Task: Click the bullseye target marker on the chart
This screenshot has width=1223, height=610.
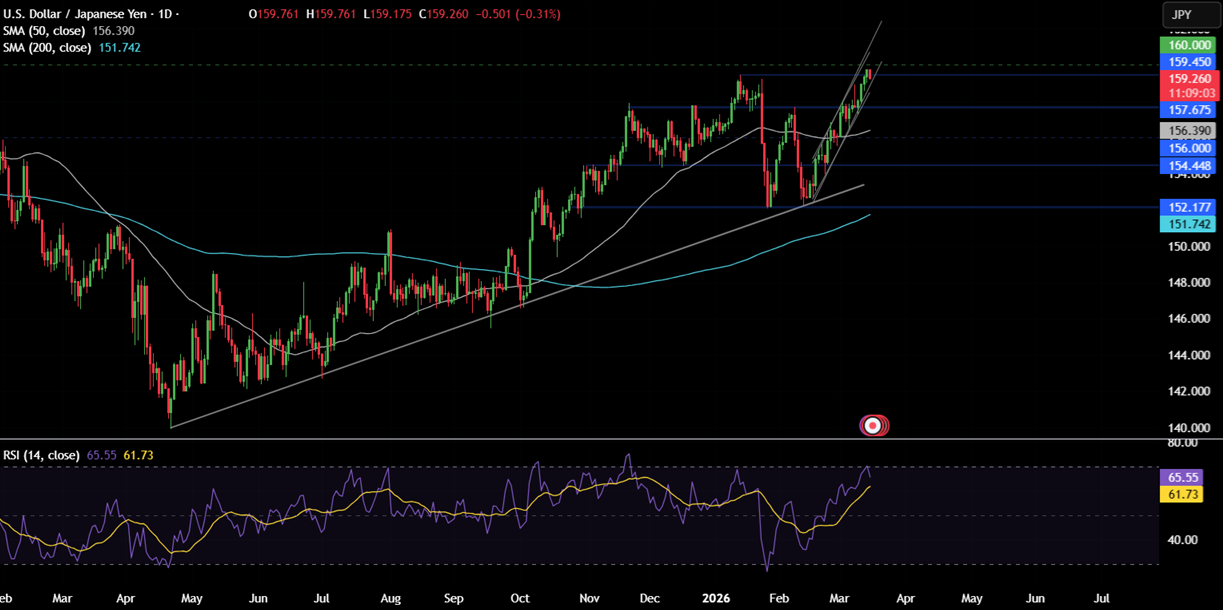Action: pos(874,424)
